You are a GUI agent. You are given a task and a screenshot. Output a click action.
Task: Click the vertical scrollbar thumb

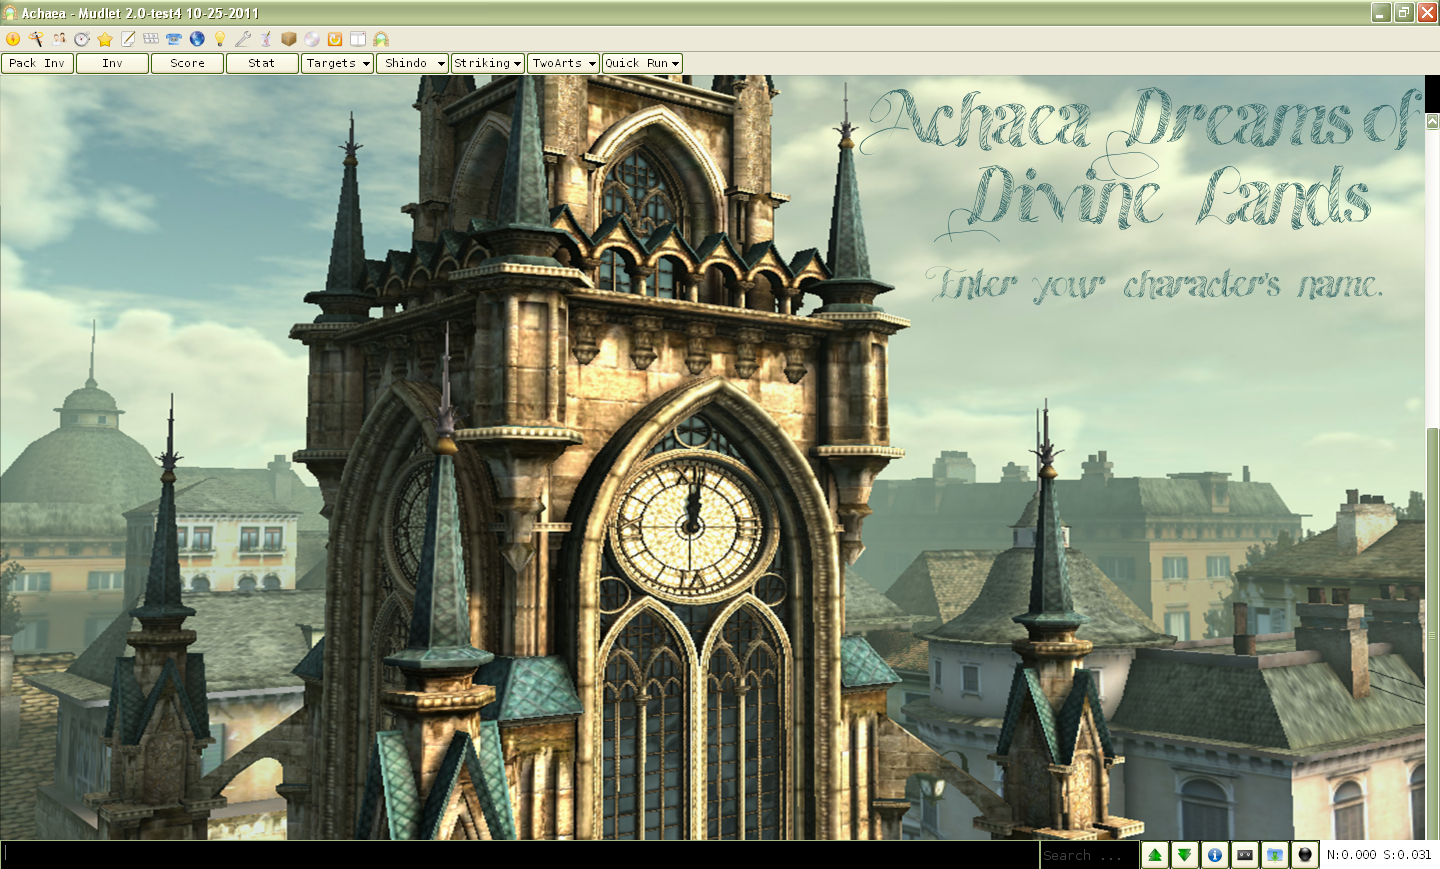(1433, 633)
